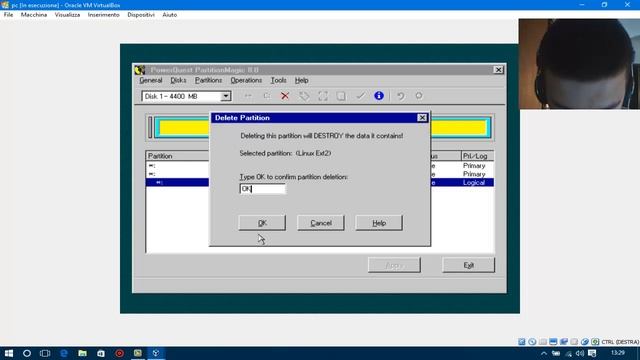Image resolution: width=640 pixels, height=360 pixels.
Task: Open the Aiuto menu
Action: (x=170, y=15)
